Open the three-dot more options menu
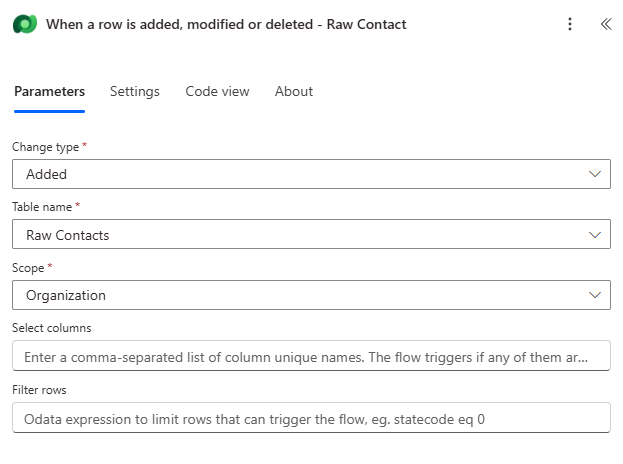Image resolution: width=623 pixels, height=464 pixels. coord(570,24)
